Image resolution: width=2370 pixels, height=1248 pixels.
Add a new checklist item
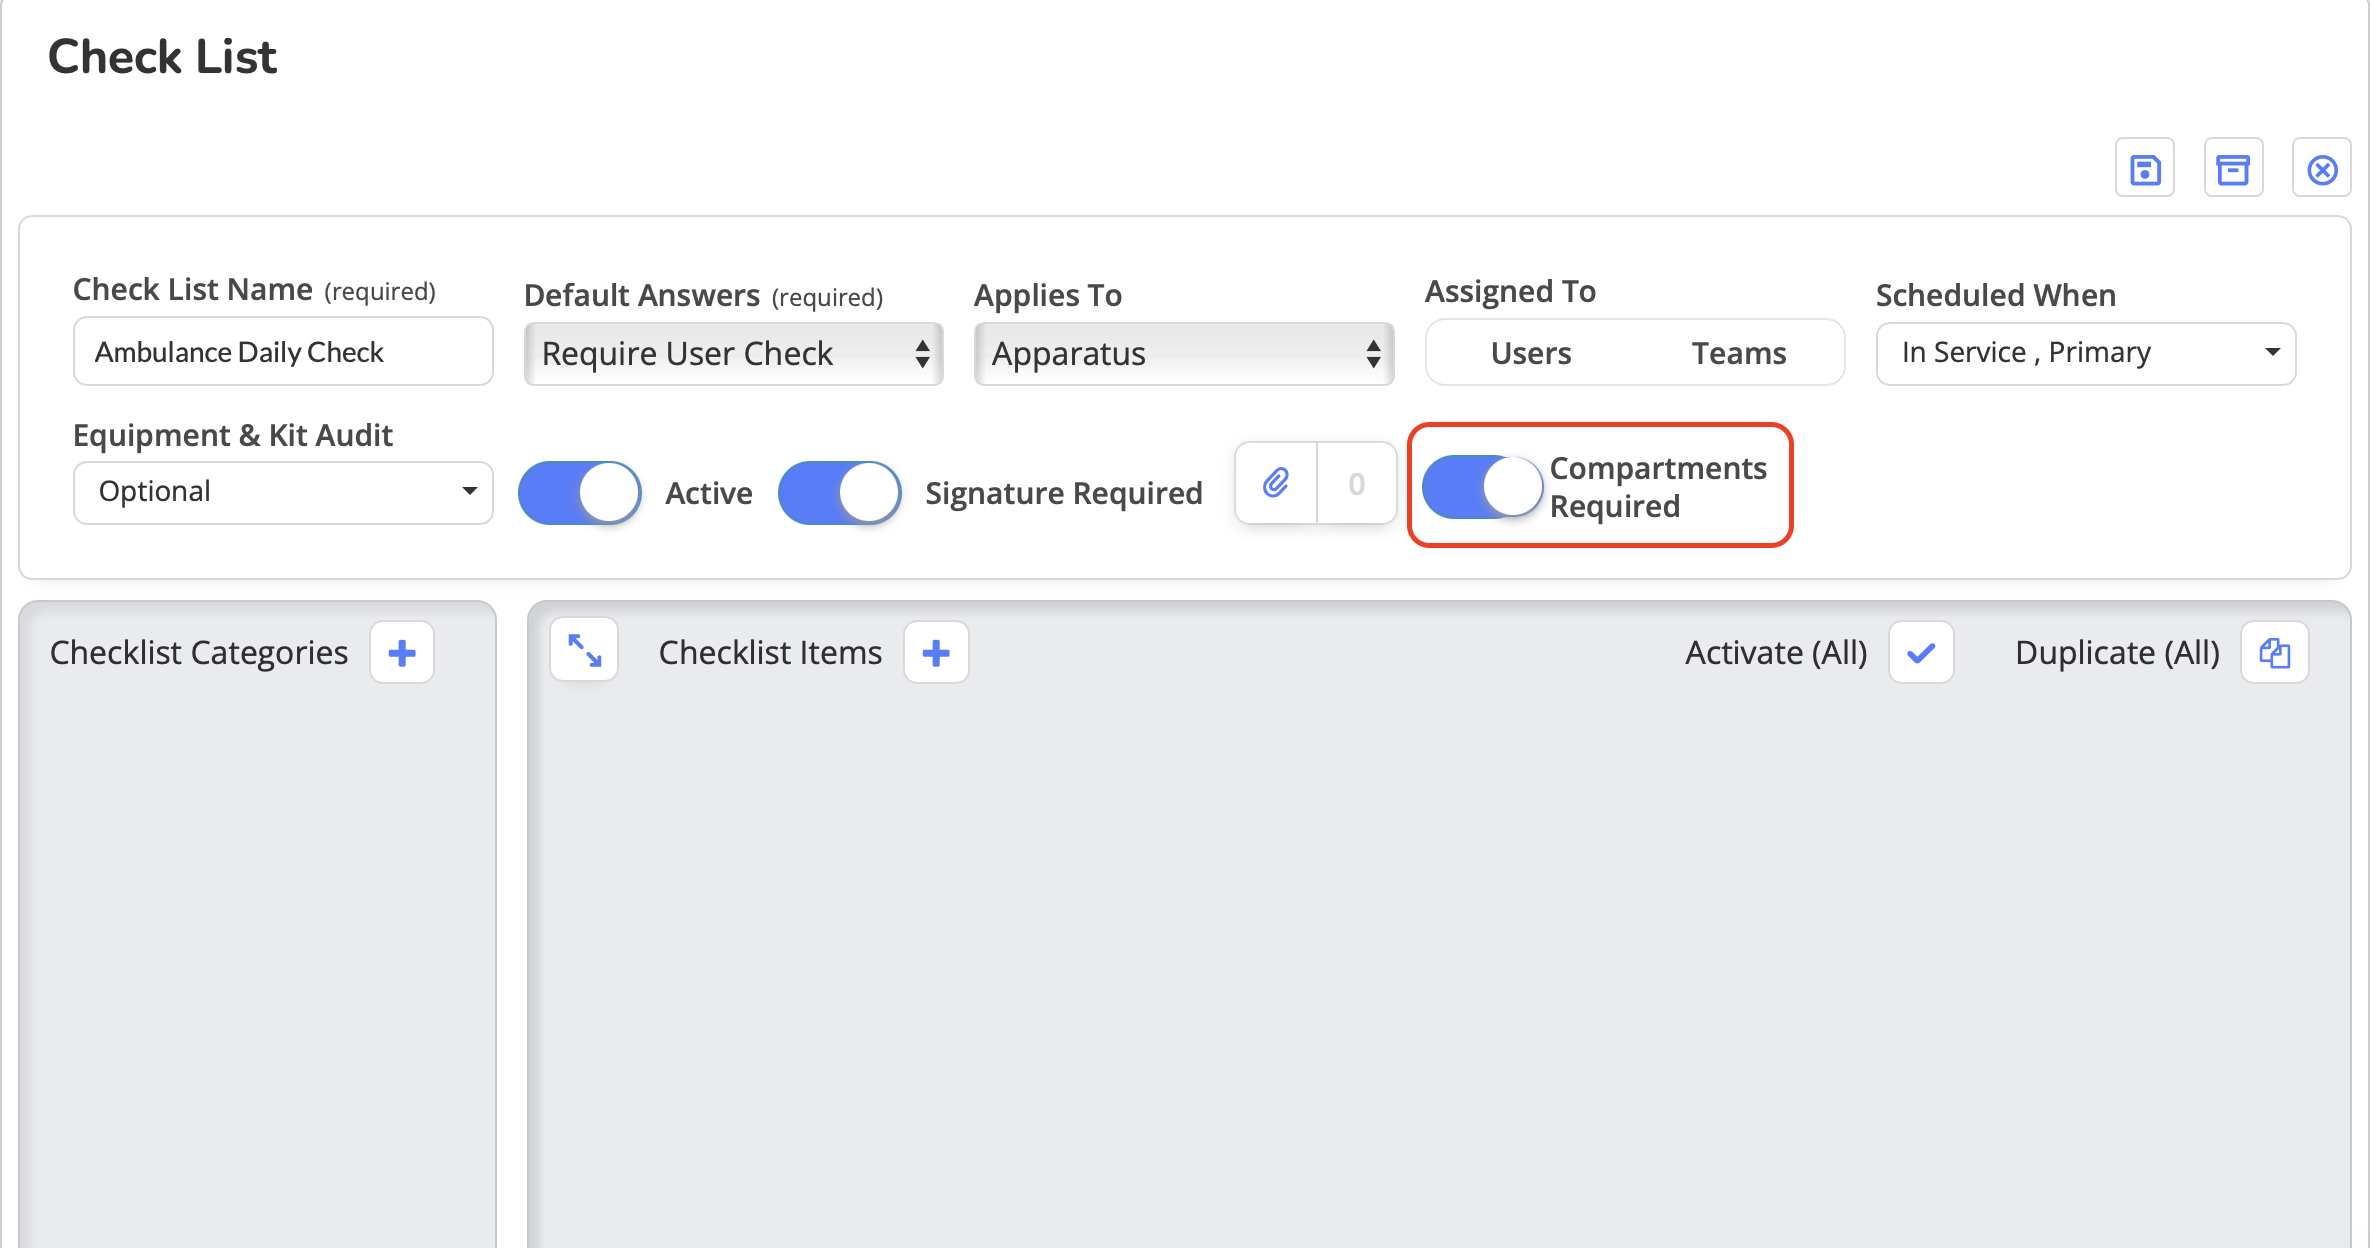(936, 653)
